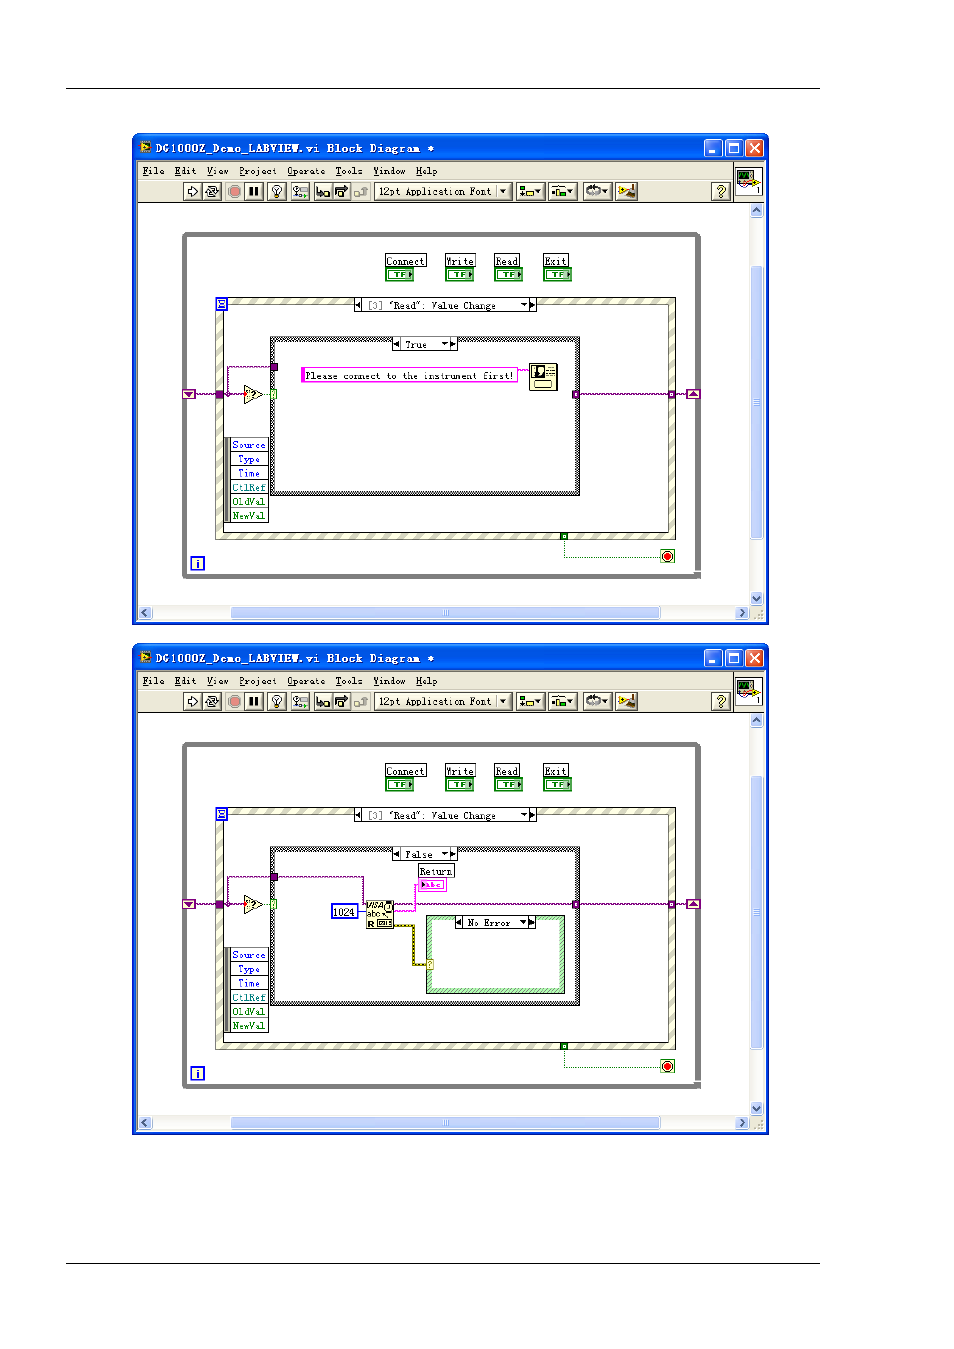Click Connect boolean terminal in lower window

click(400, 784)
